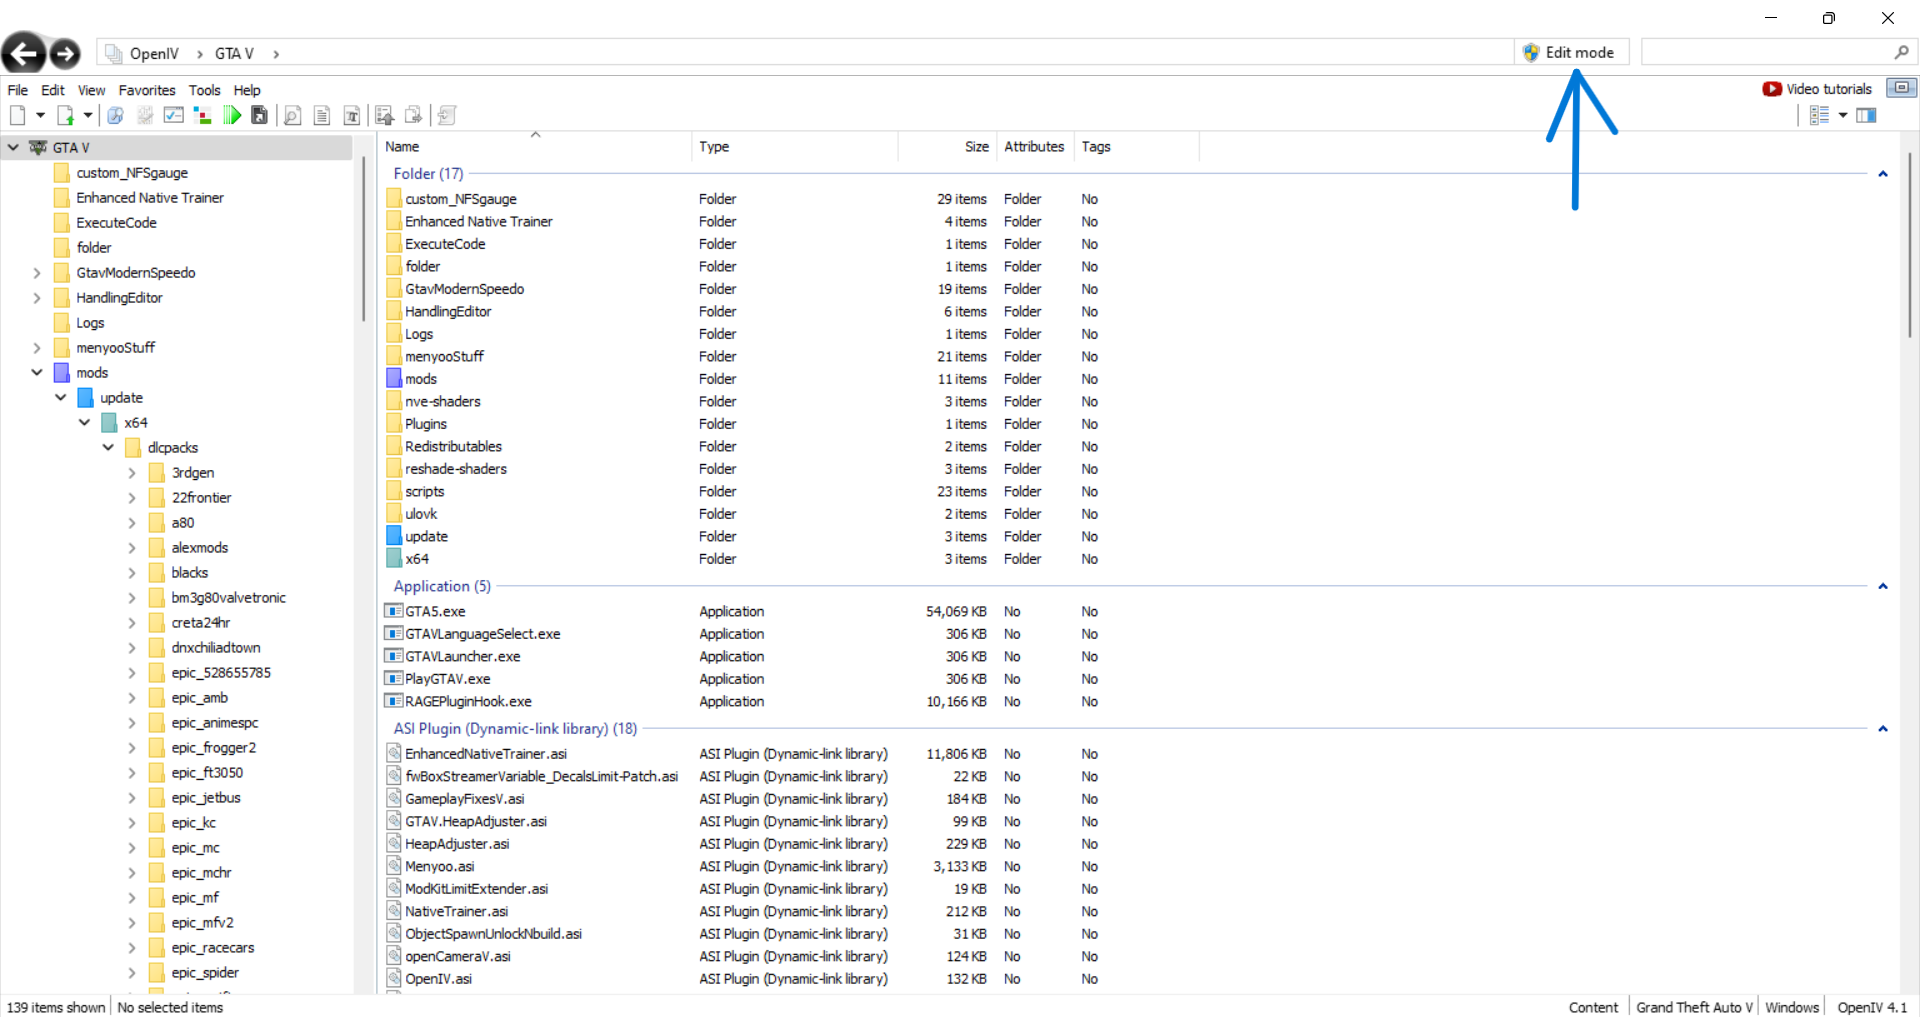Open Video tutorials link
1920x1017 pixels.
1829,89
